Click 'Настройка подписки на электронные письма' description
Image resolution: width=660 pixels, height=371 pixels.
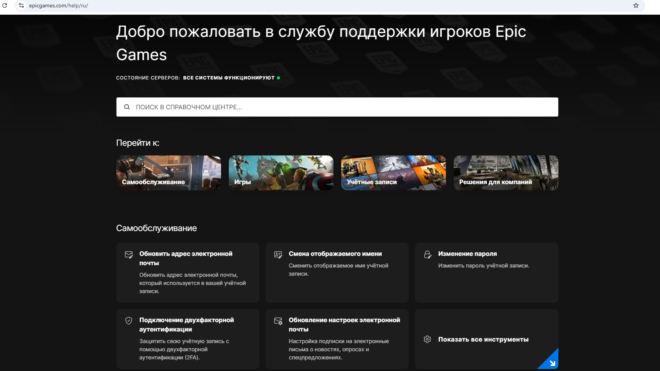pyautogui.click(x=338, y=349)
